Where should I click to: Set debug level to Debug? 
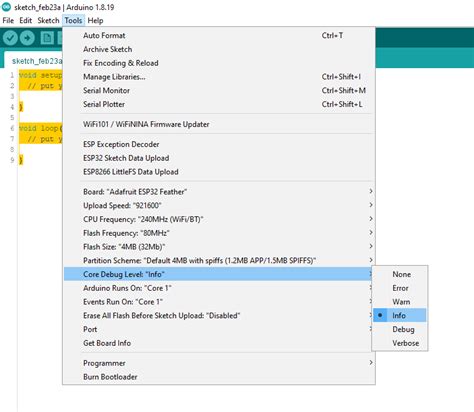400,329
